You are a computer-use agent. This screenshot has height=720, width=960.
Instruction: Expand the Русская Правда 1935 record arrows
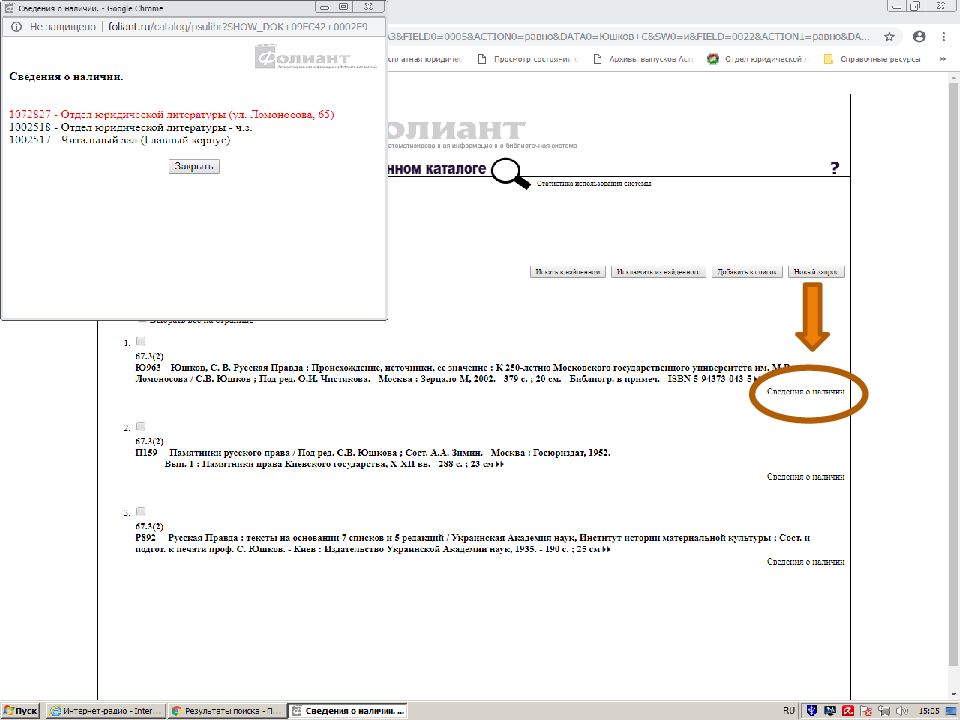click(x=606, y=550)
